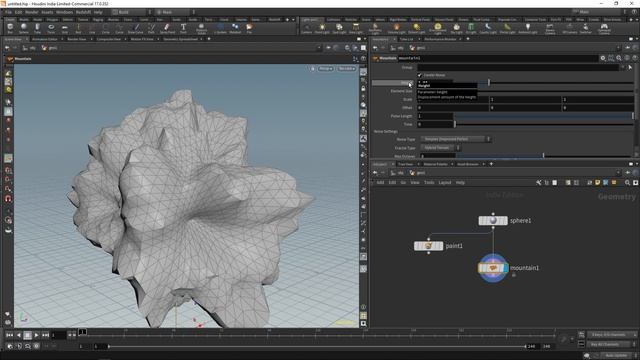This screenshot has height=360, width=640.
Task: Switch to the Render View tab
Action: coord(77,39)
